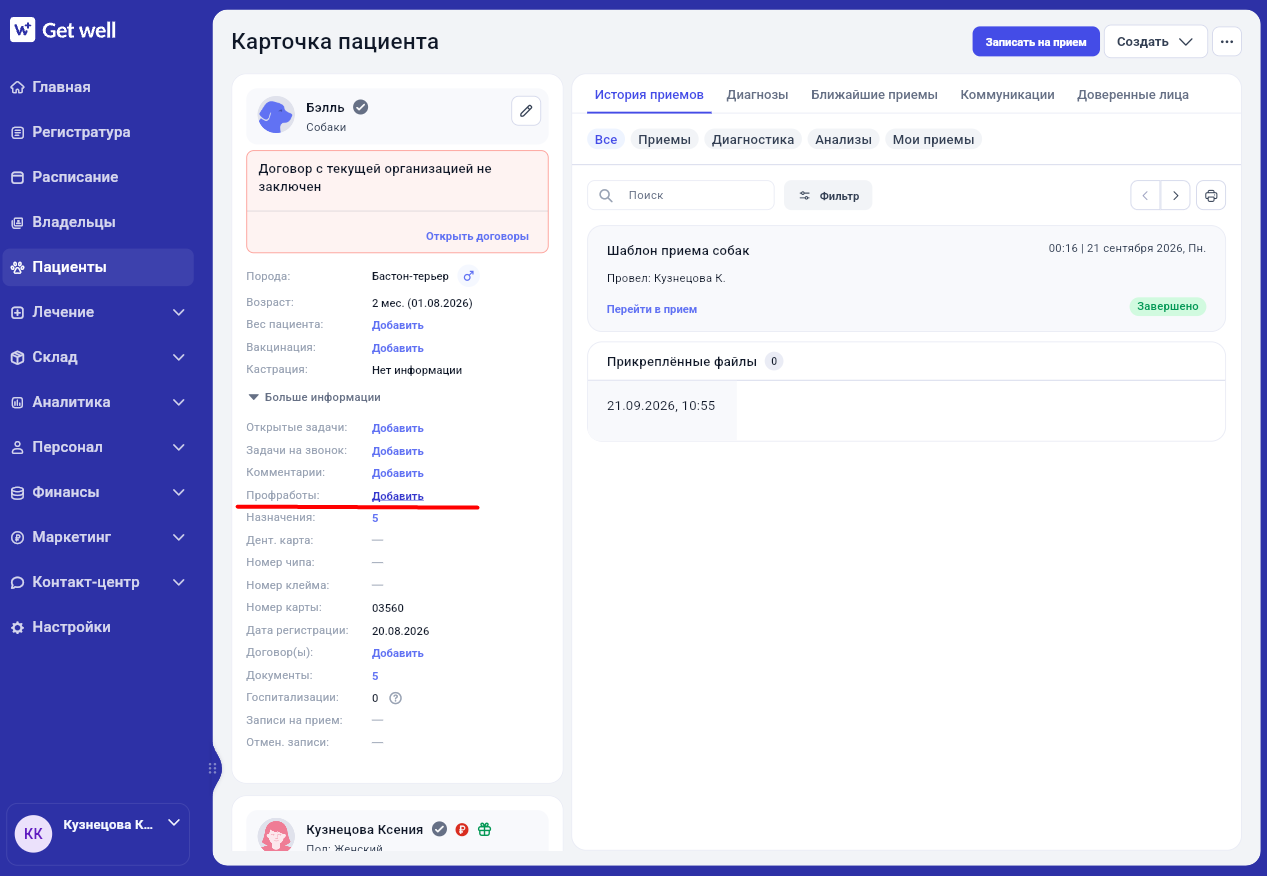This screenshot has height=876, width=1267.
Task: Click the Поиск search field
Action: pyautogui.click(x=681, y=195)
